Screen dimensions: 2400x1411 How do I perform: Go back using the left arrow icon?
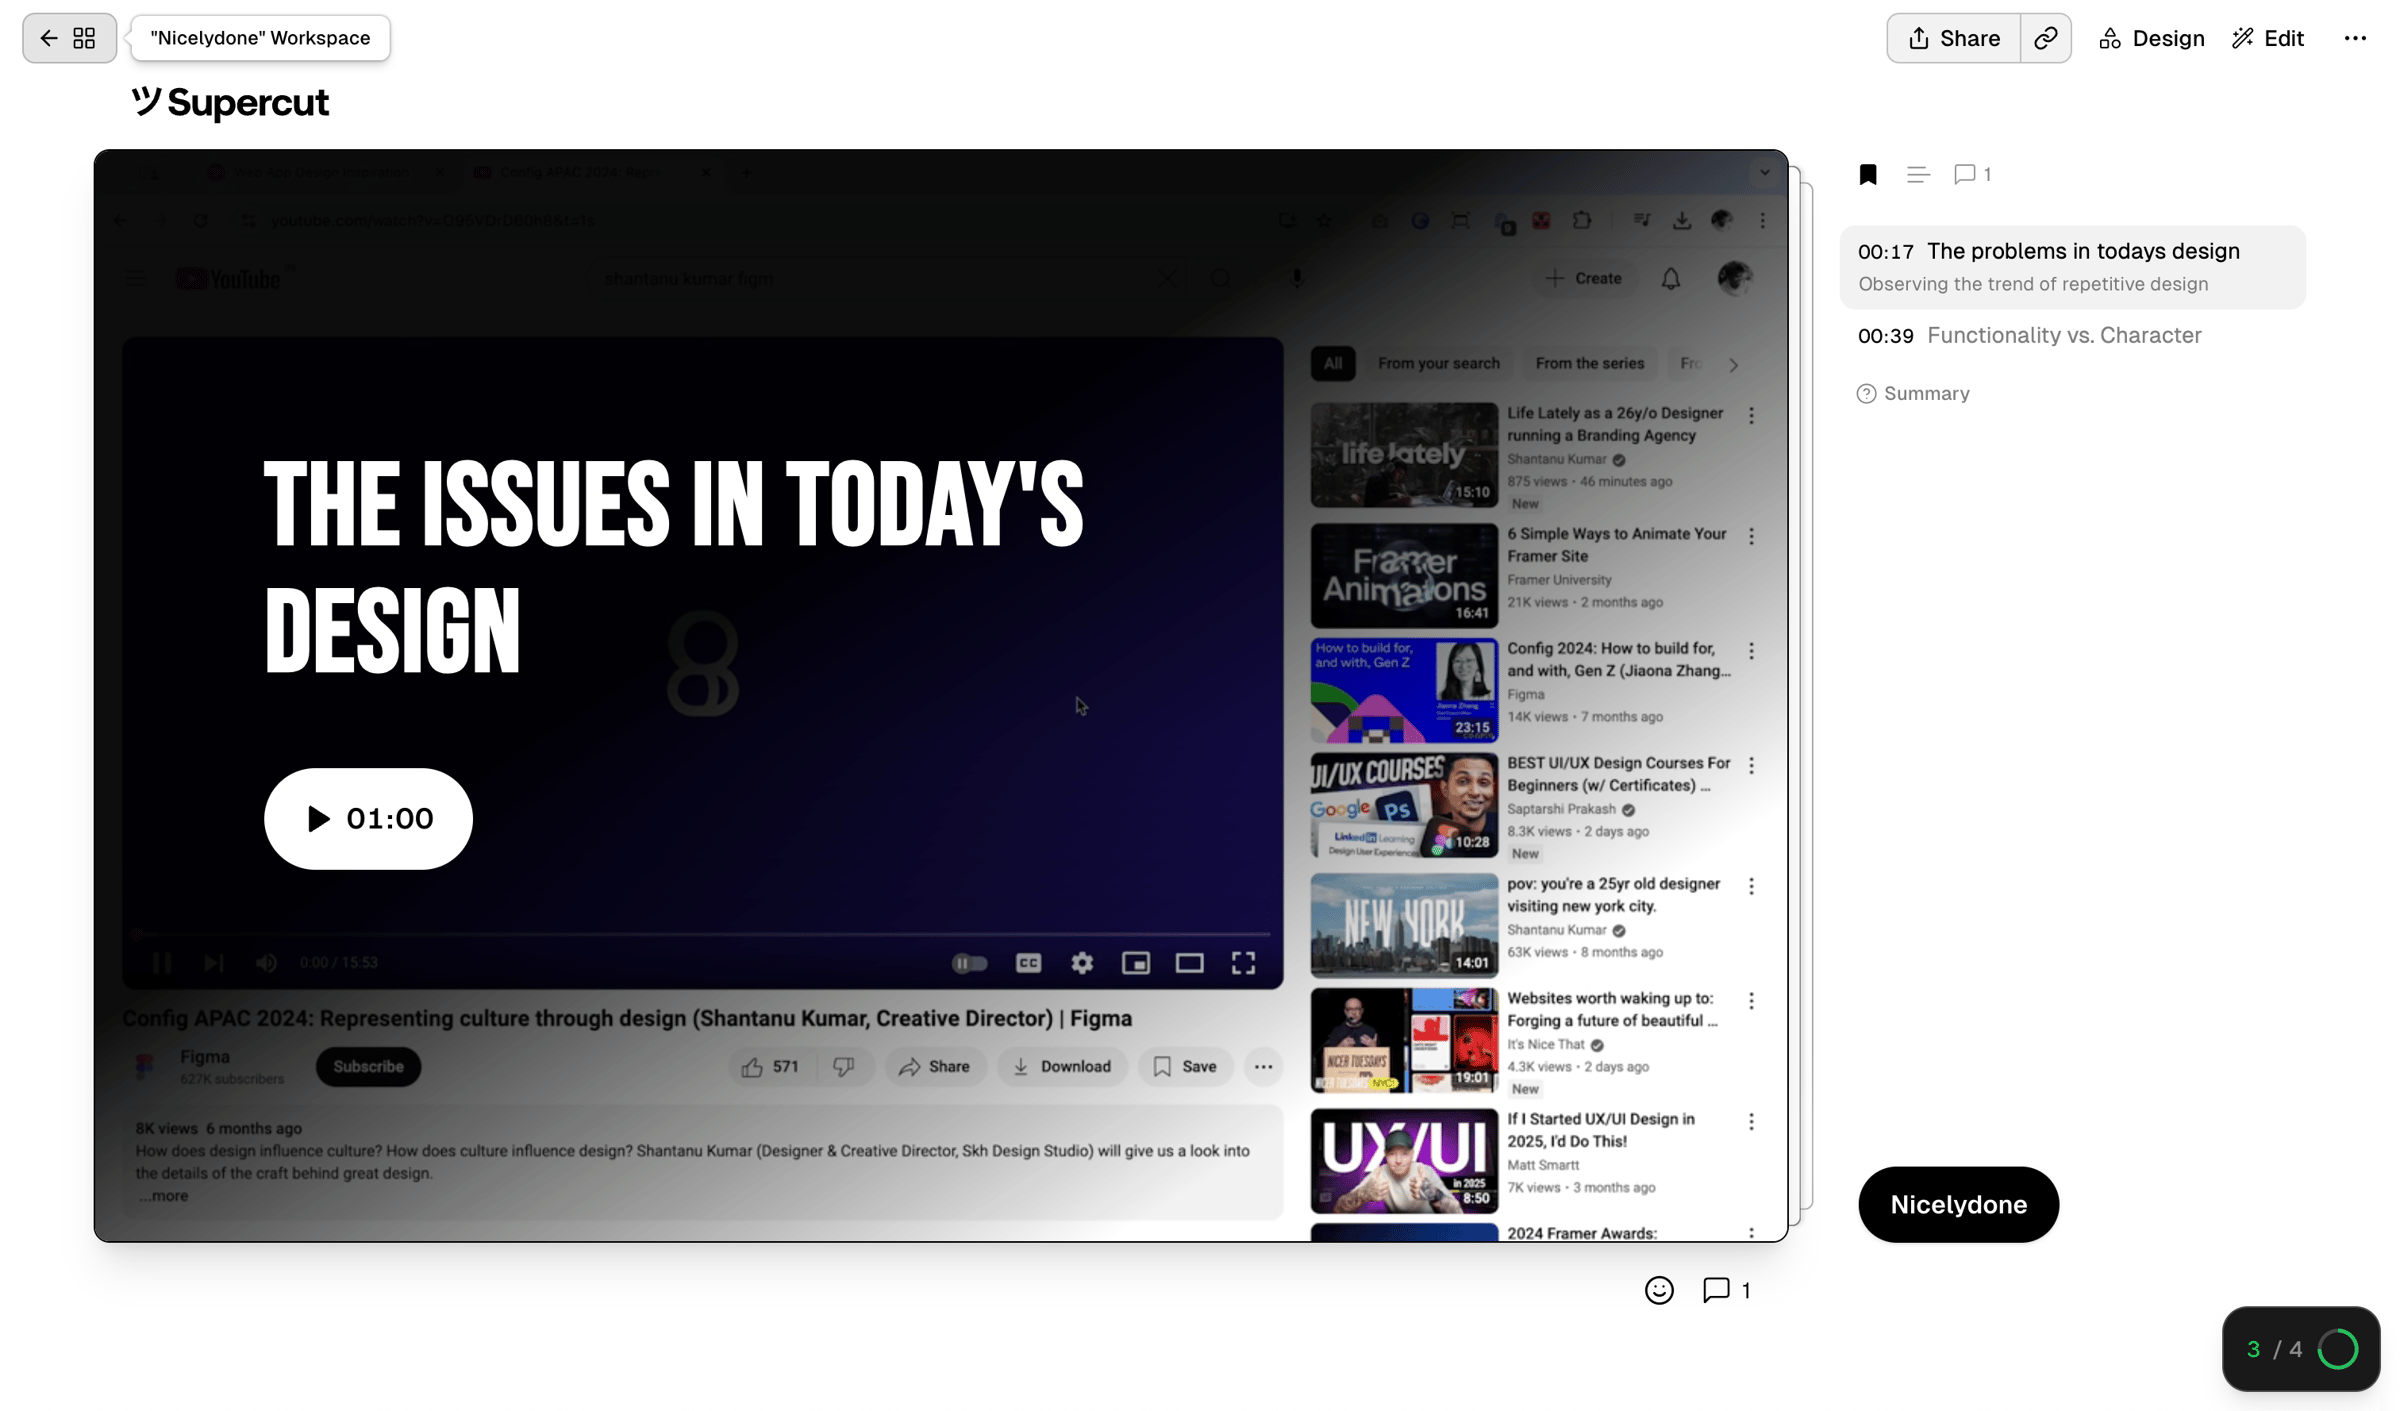click(x=48, y=38)
